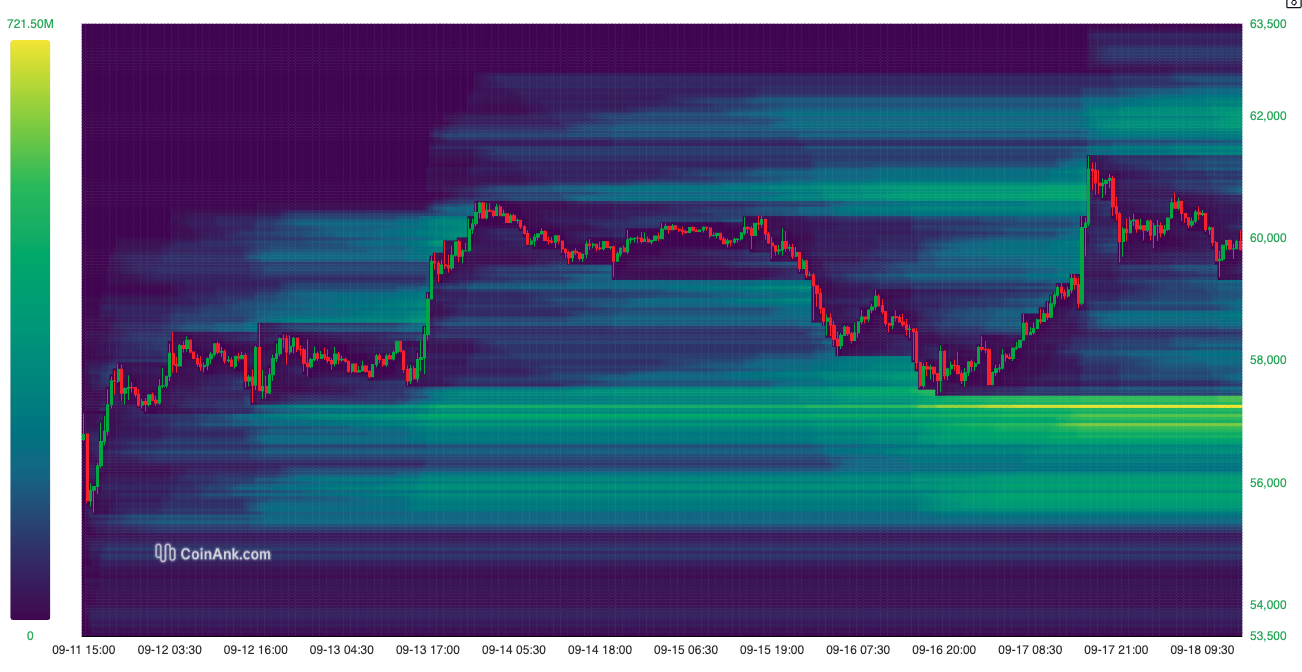This screenshot has width=1302, height=672.
Task: Select the 09-15 06:30 time axis label
Action: pyautogui.click(x=686, y=650)
